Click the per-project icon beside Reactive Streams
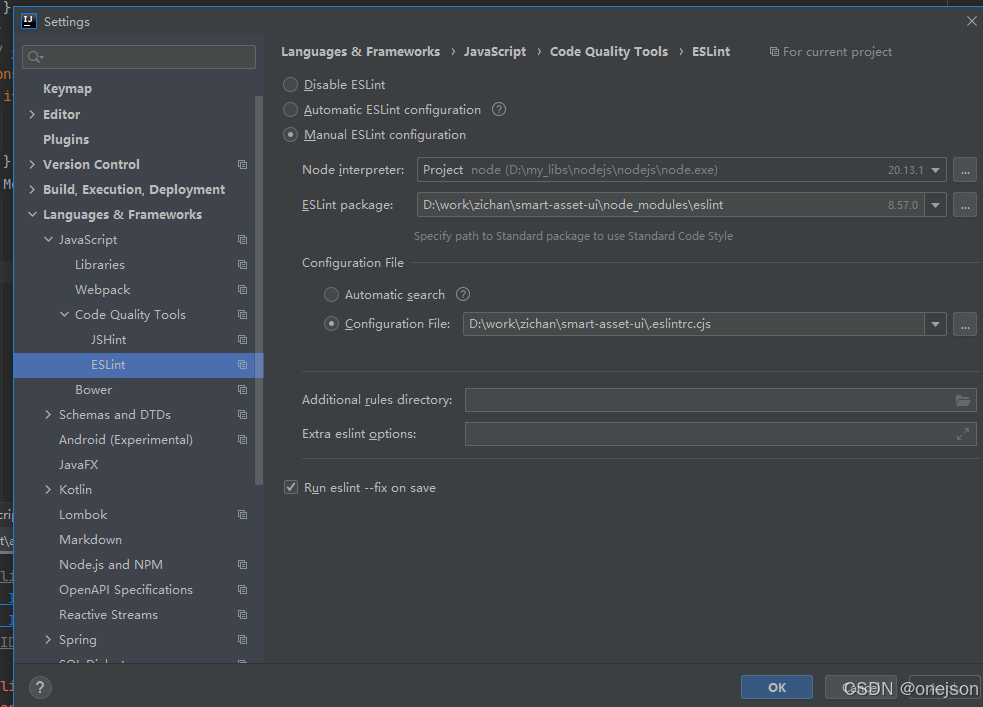Image resolution: width=983 pixels, height=707 pixels. (243, 615)
